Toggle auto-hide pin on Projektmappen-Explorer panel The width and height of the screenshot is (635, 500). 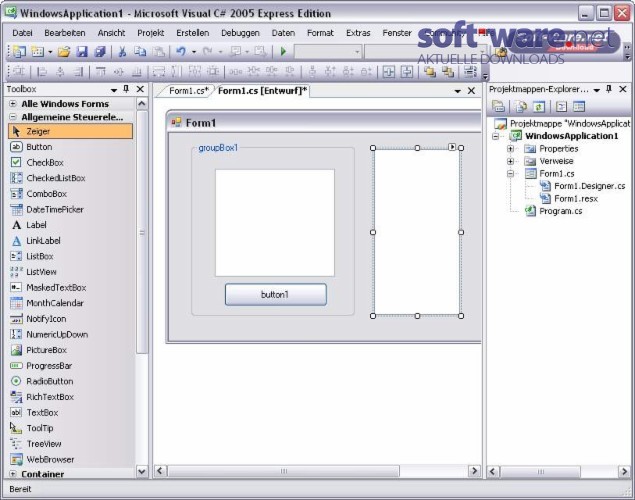(x=609, y=89)
